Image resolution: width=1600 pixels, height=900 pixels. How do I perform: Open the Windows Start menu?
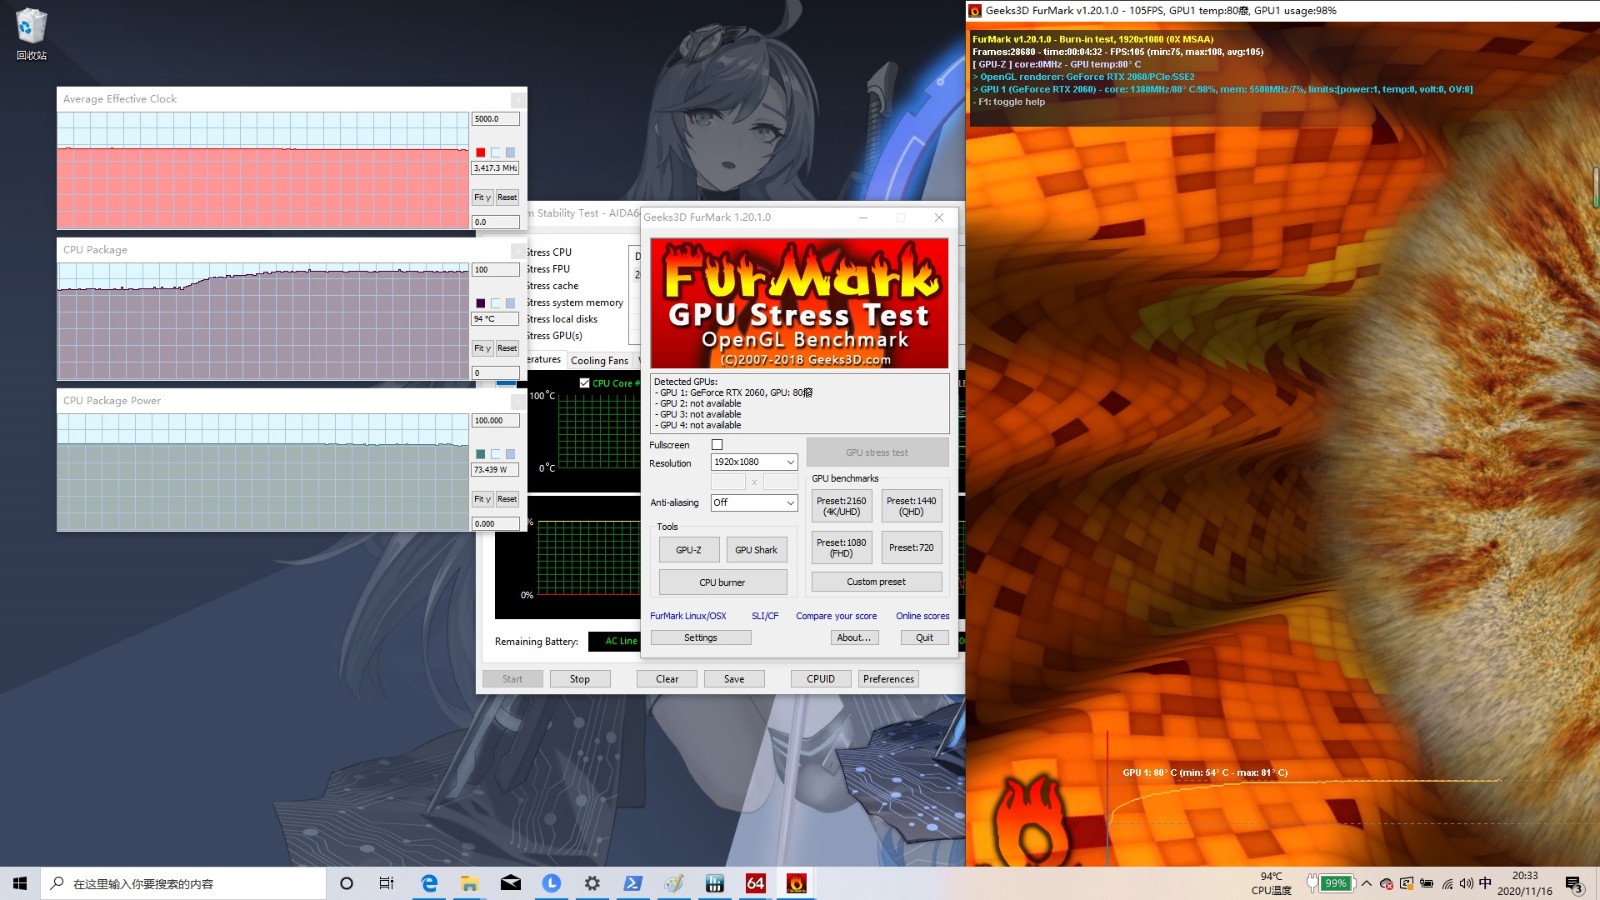click(20, 883)
